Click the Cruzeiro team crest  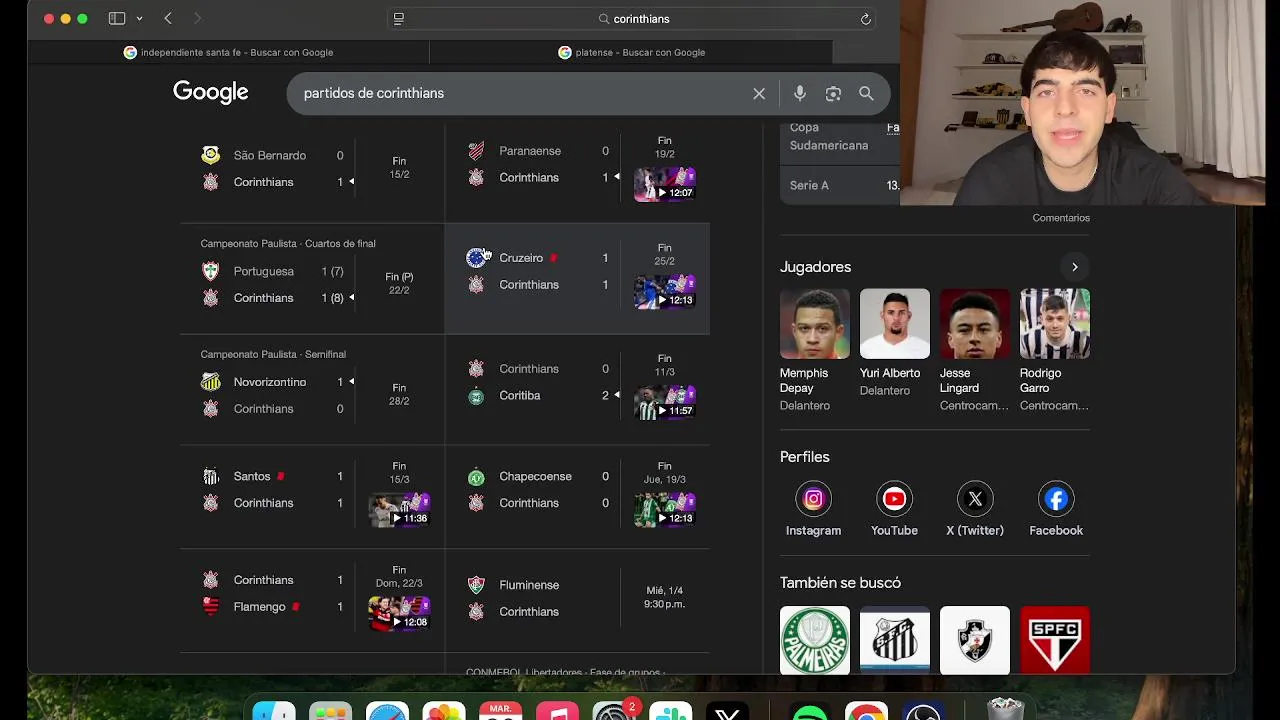[x=476, y=258]
